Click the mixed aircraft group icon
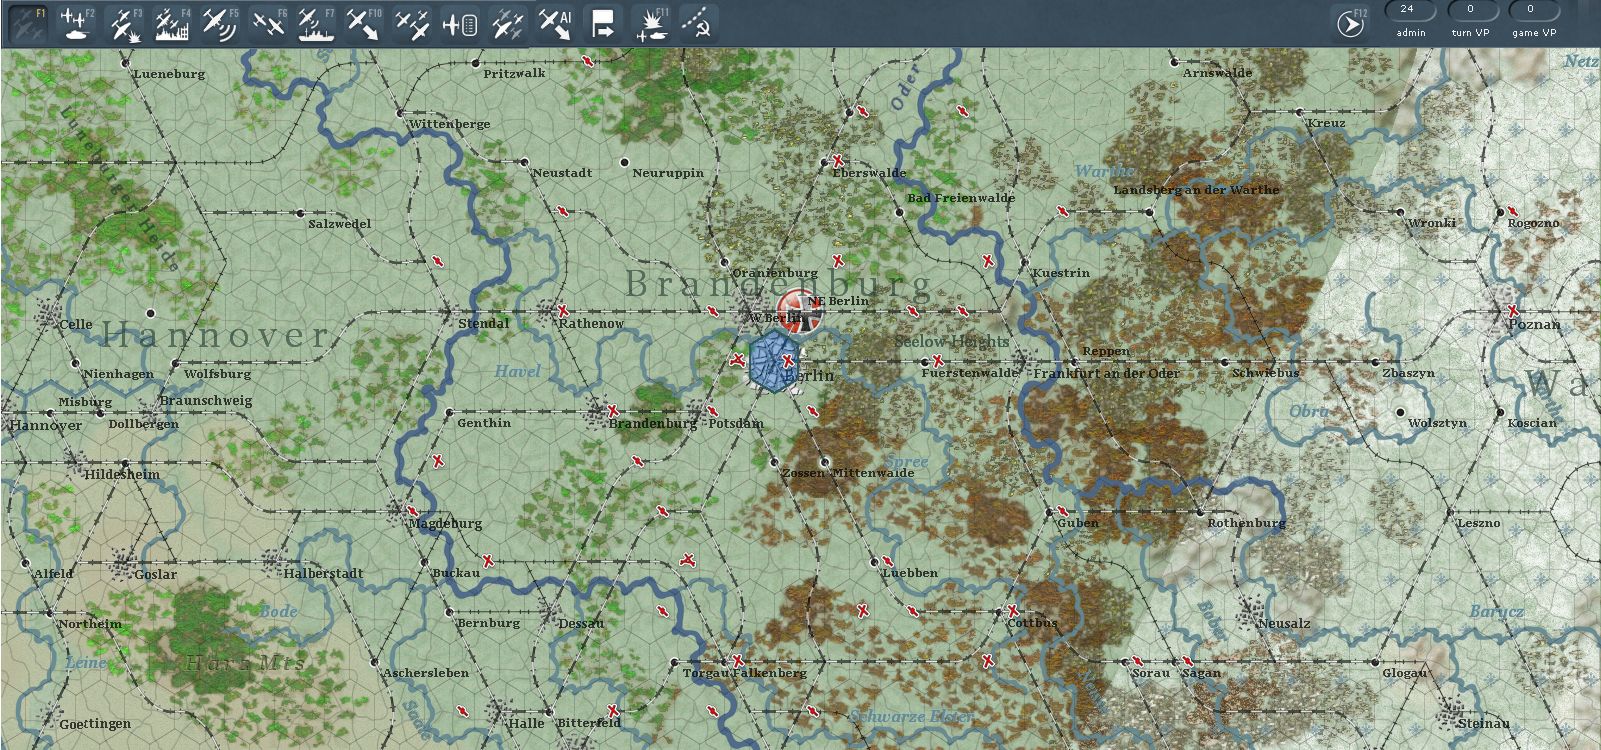Viewport: 1601px width, 750px height. (x=507, y=23)
